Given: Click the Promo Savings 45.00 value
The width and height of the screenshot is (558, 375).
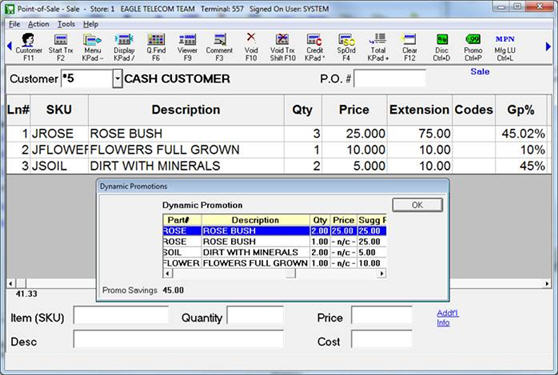Looking at the screenshot, I should point(173,290).
